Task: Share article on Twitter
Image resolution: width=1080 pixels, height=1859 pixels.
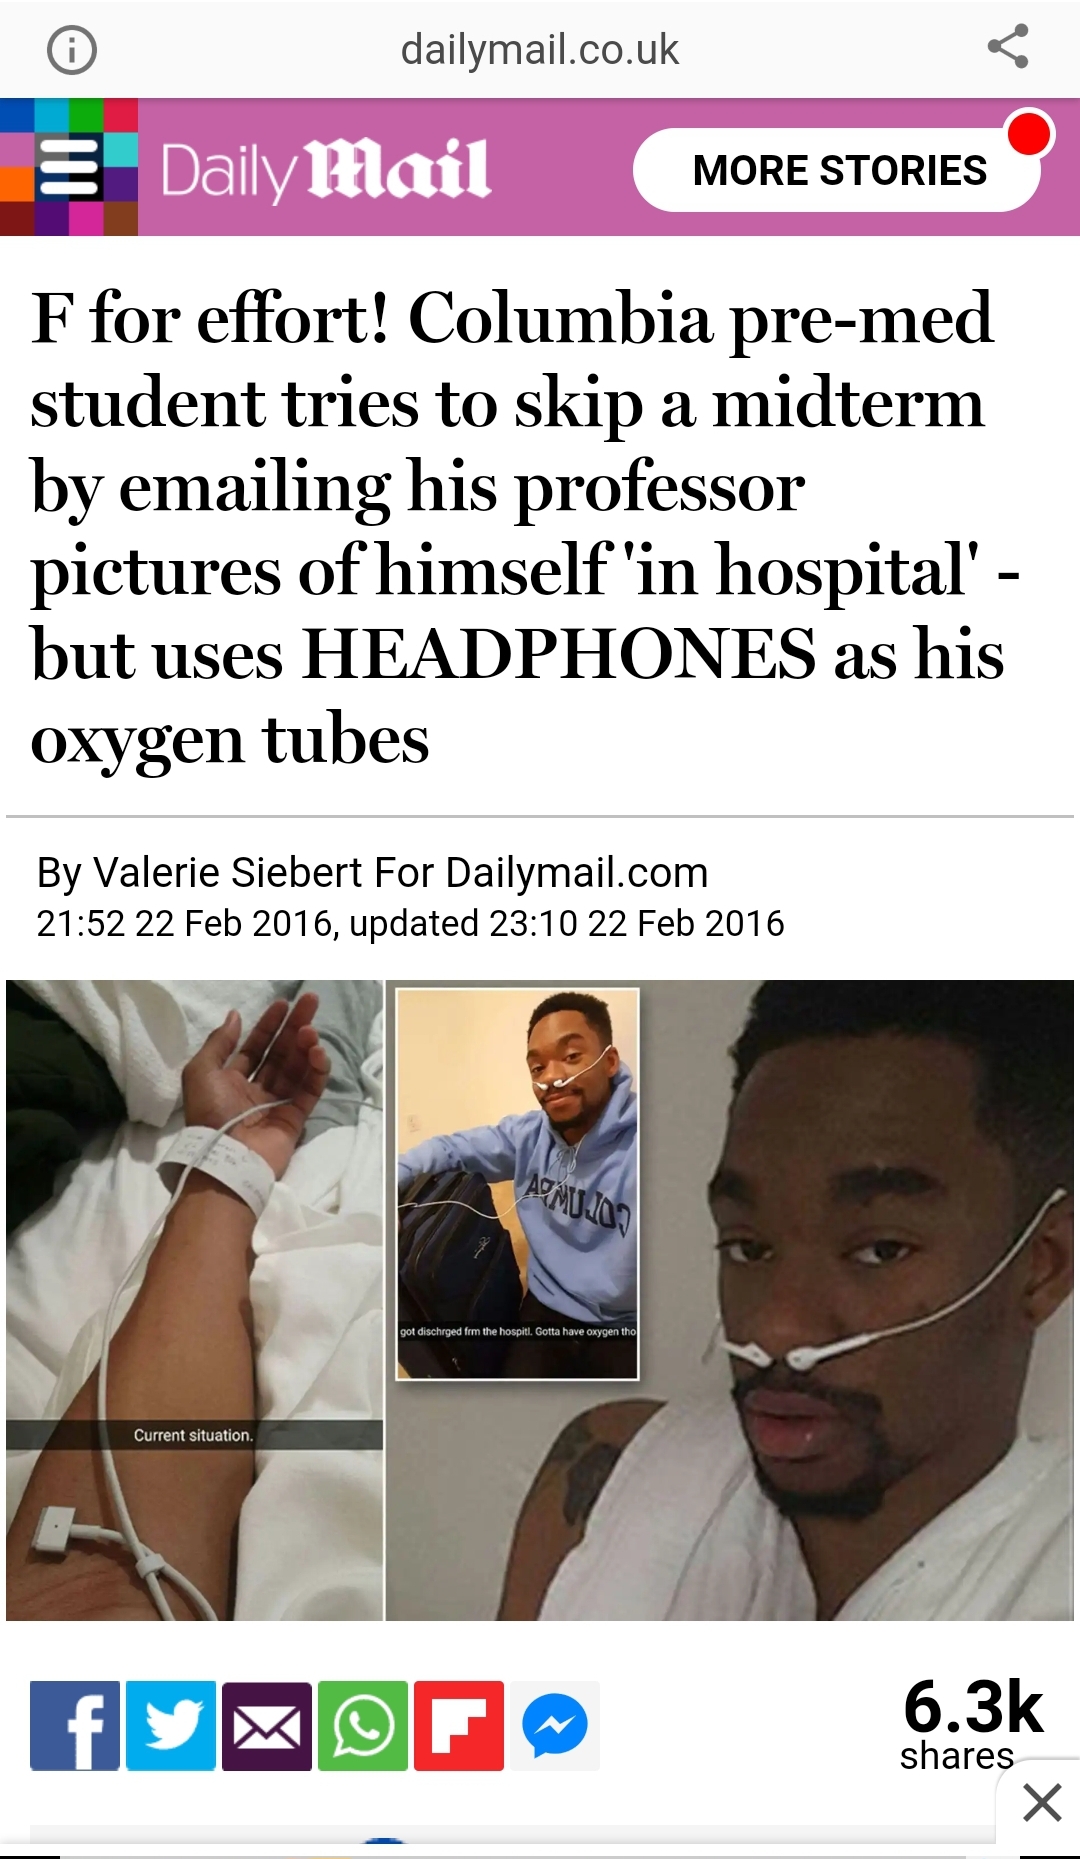Action: click(171, 1725)
